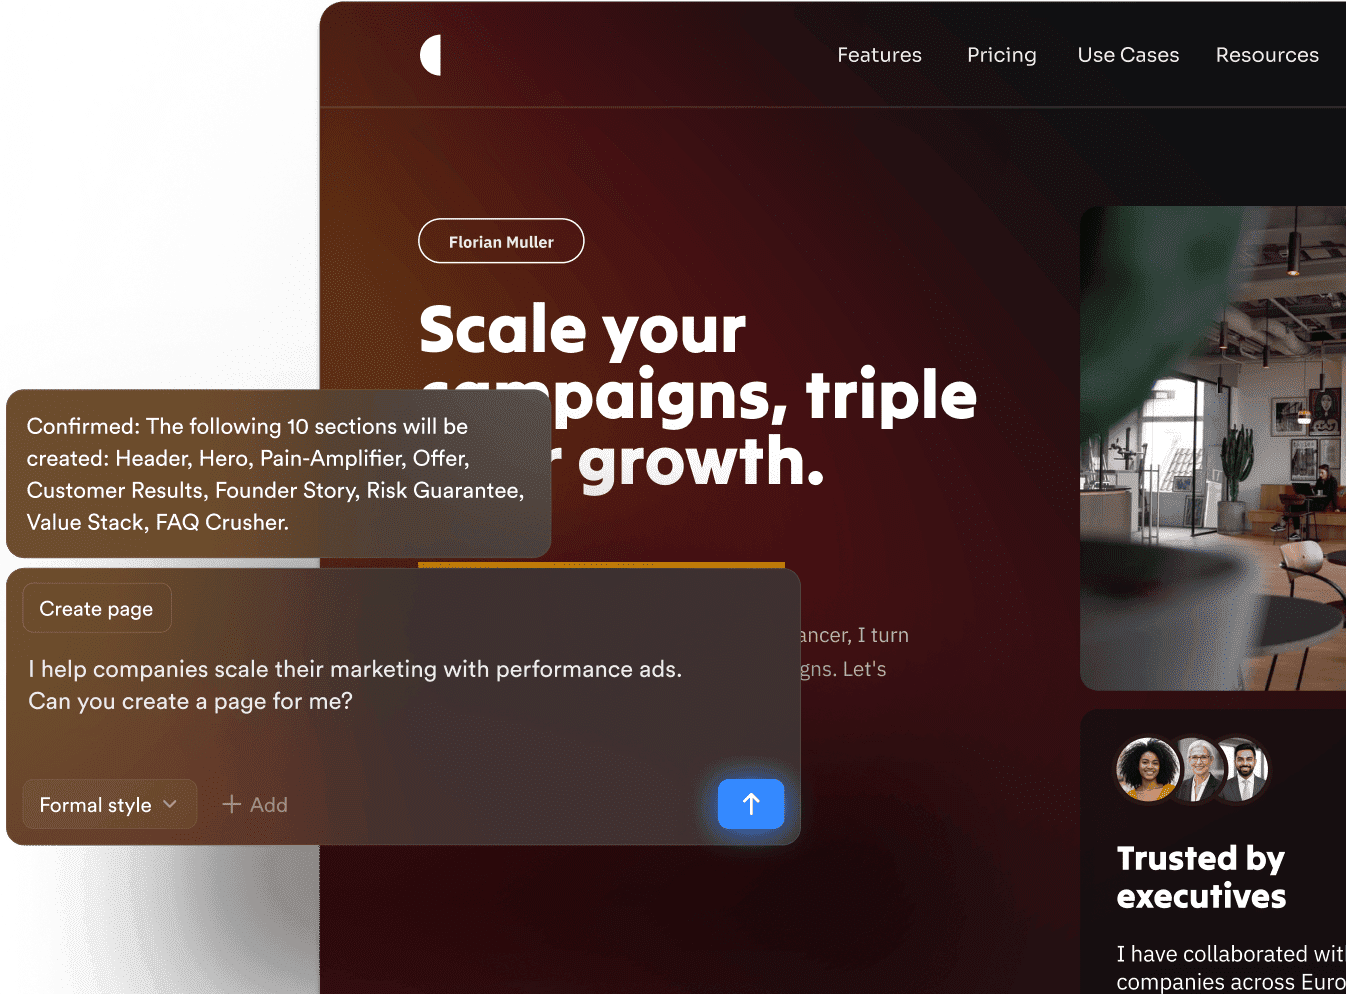
Task: Click the first woman's avatar
Action: 1148,770
